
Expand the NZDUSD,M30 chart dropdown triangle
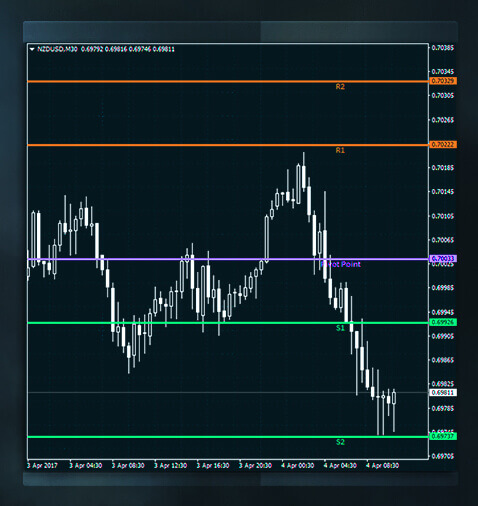click(x=32, y=49)
